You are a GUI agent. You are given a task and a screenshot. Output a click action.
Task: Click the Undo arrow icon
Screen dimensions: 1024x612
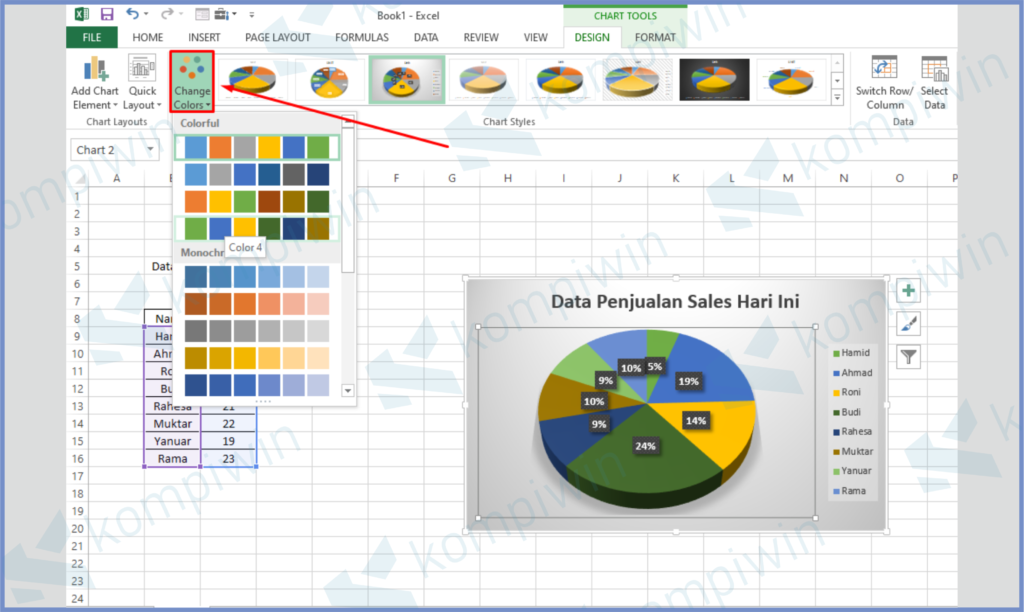(x=132, y=15)
